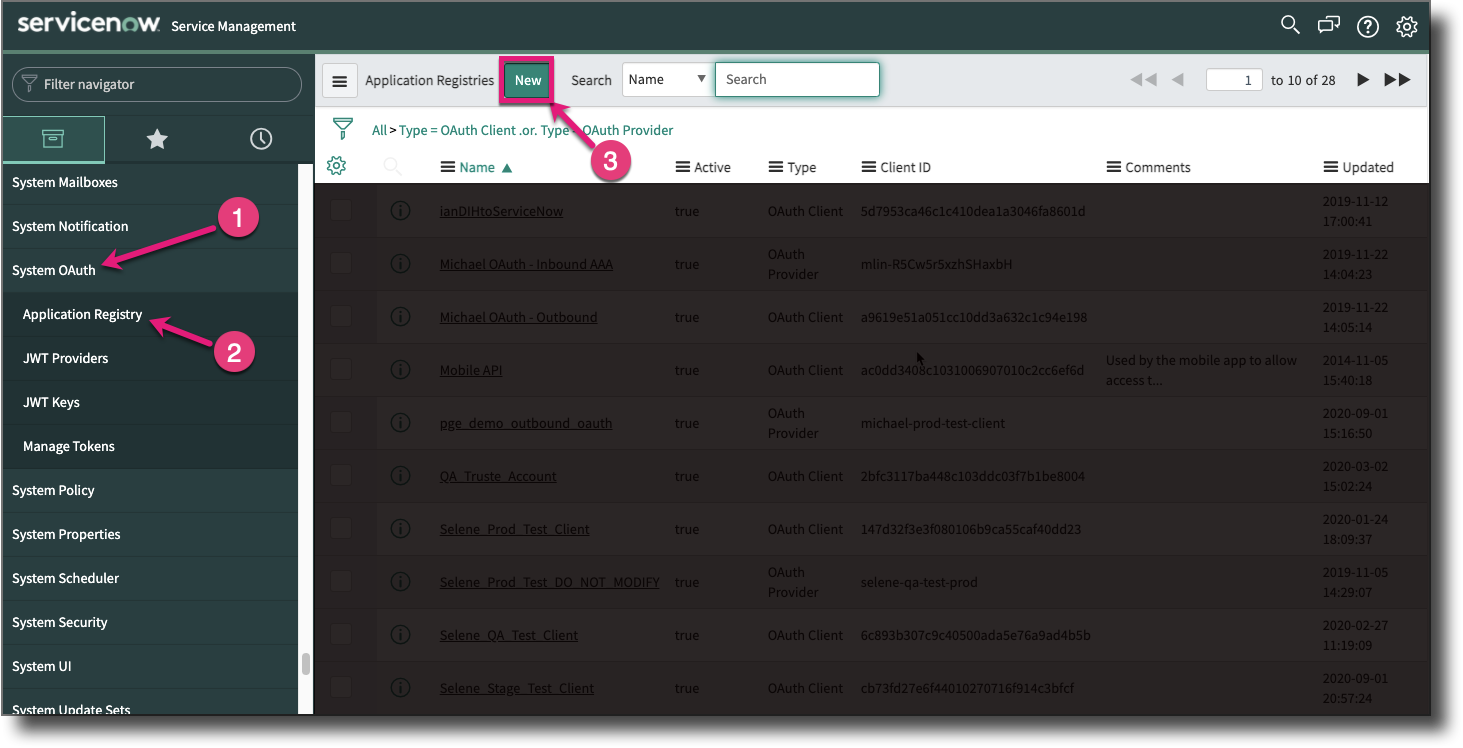Click the New button
The image size is (1463, 748).
(526, 79)
